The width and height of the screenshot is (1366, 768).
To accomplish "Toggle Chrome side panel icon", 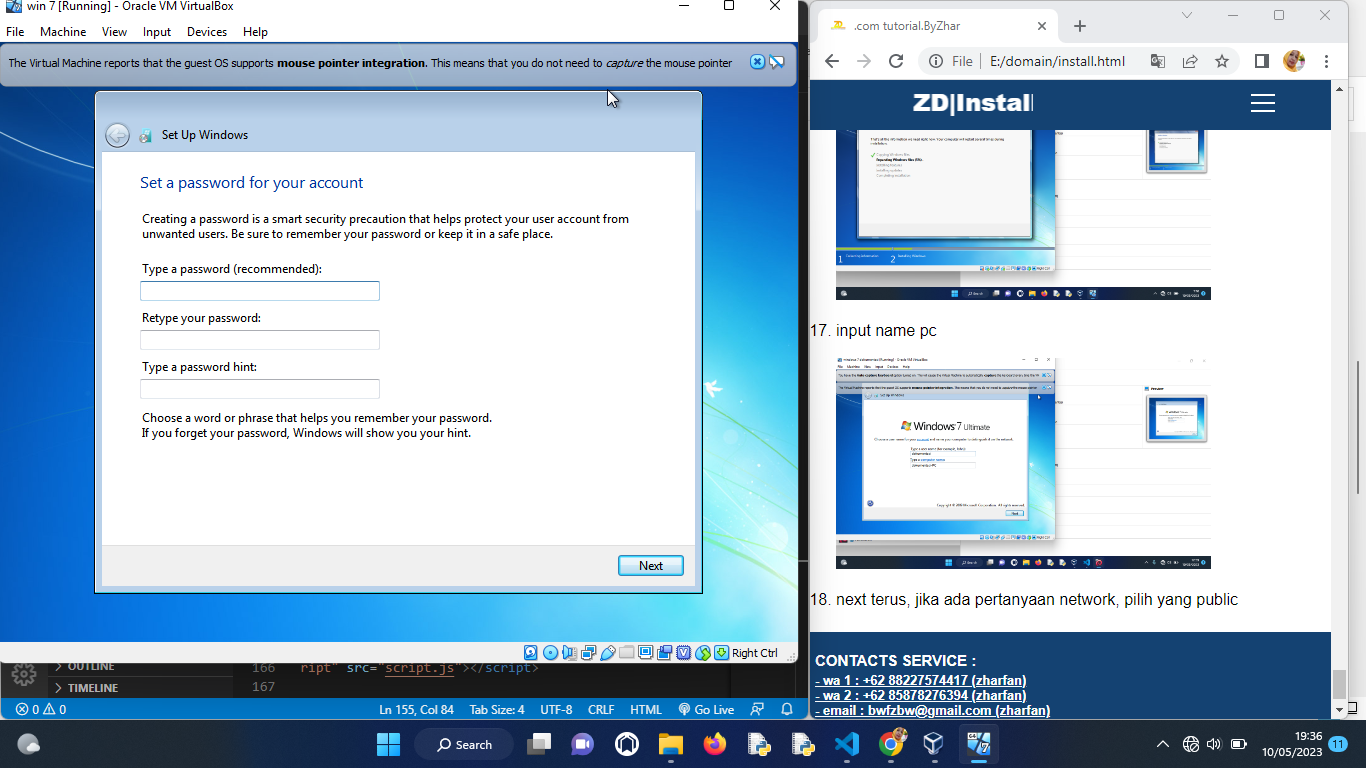I will [1261, 61].
